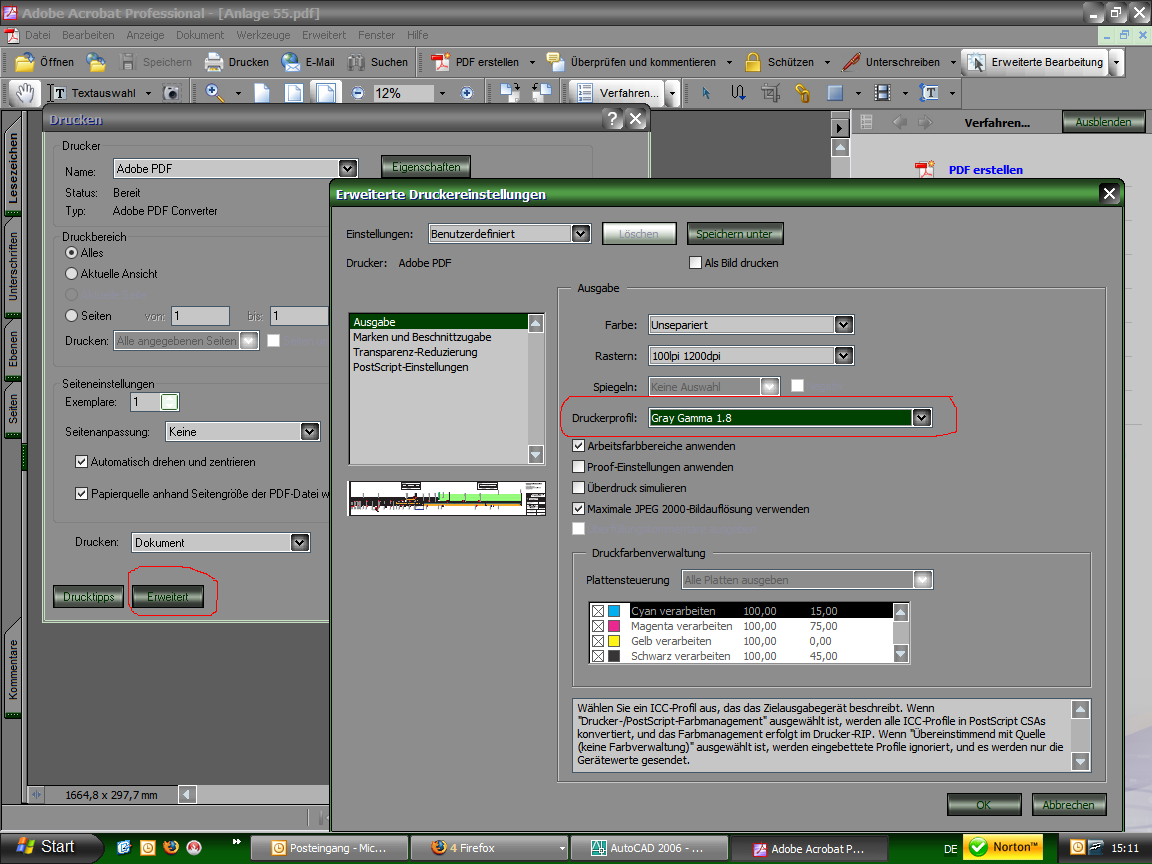Click the OK button
This screenshot has height=864, width=1152.
point(984,805)
